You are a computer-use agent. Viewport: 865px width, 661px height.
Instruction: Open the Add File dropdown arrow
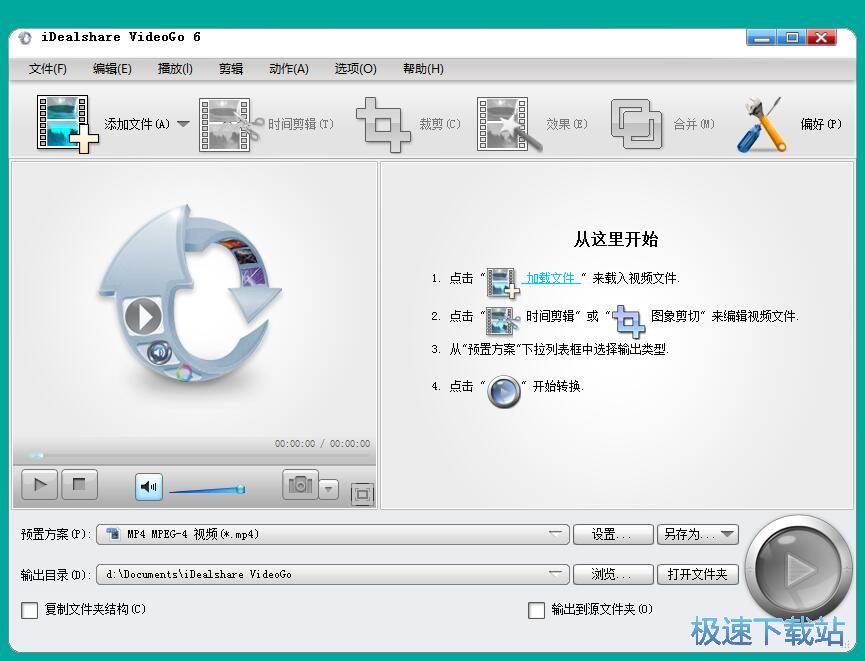click(x=183, y=124)
